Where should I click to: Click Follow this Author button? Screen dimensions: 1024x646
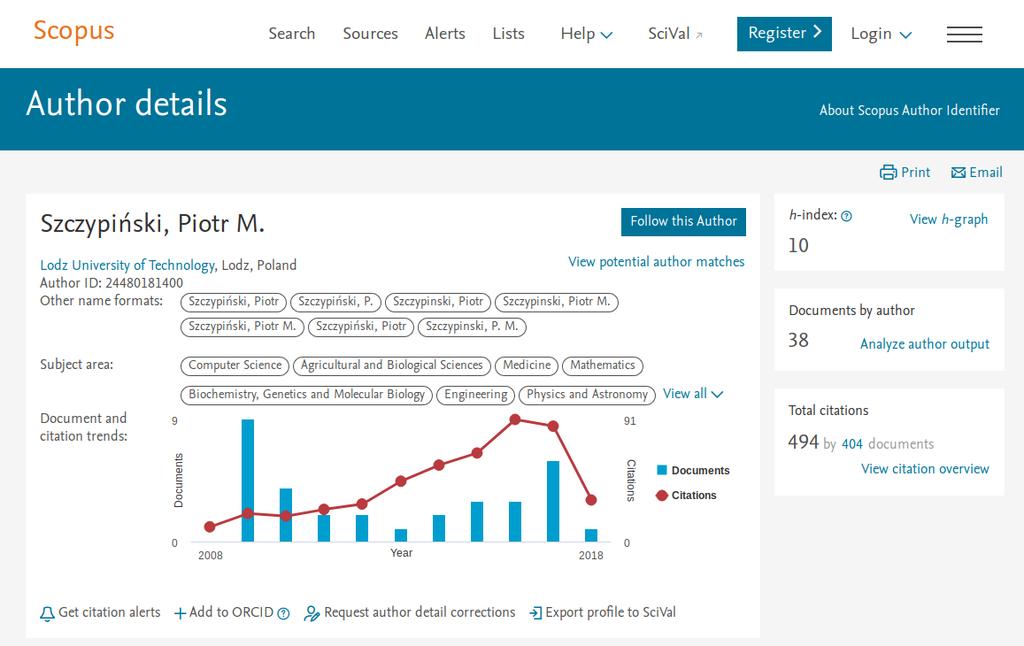pyautogui.click(x=683, y=221)
